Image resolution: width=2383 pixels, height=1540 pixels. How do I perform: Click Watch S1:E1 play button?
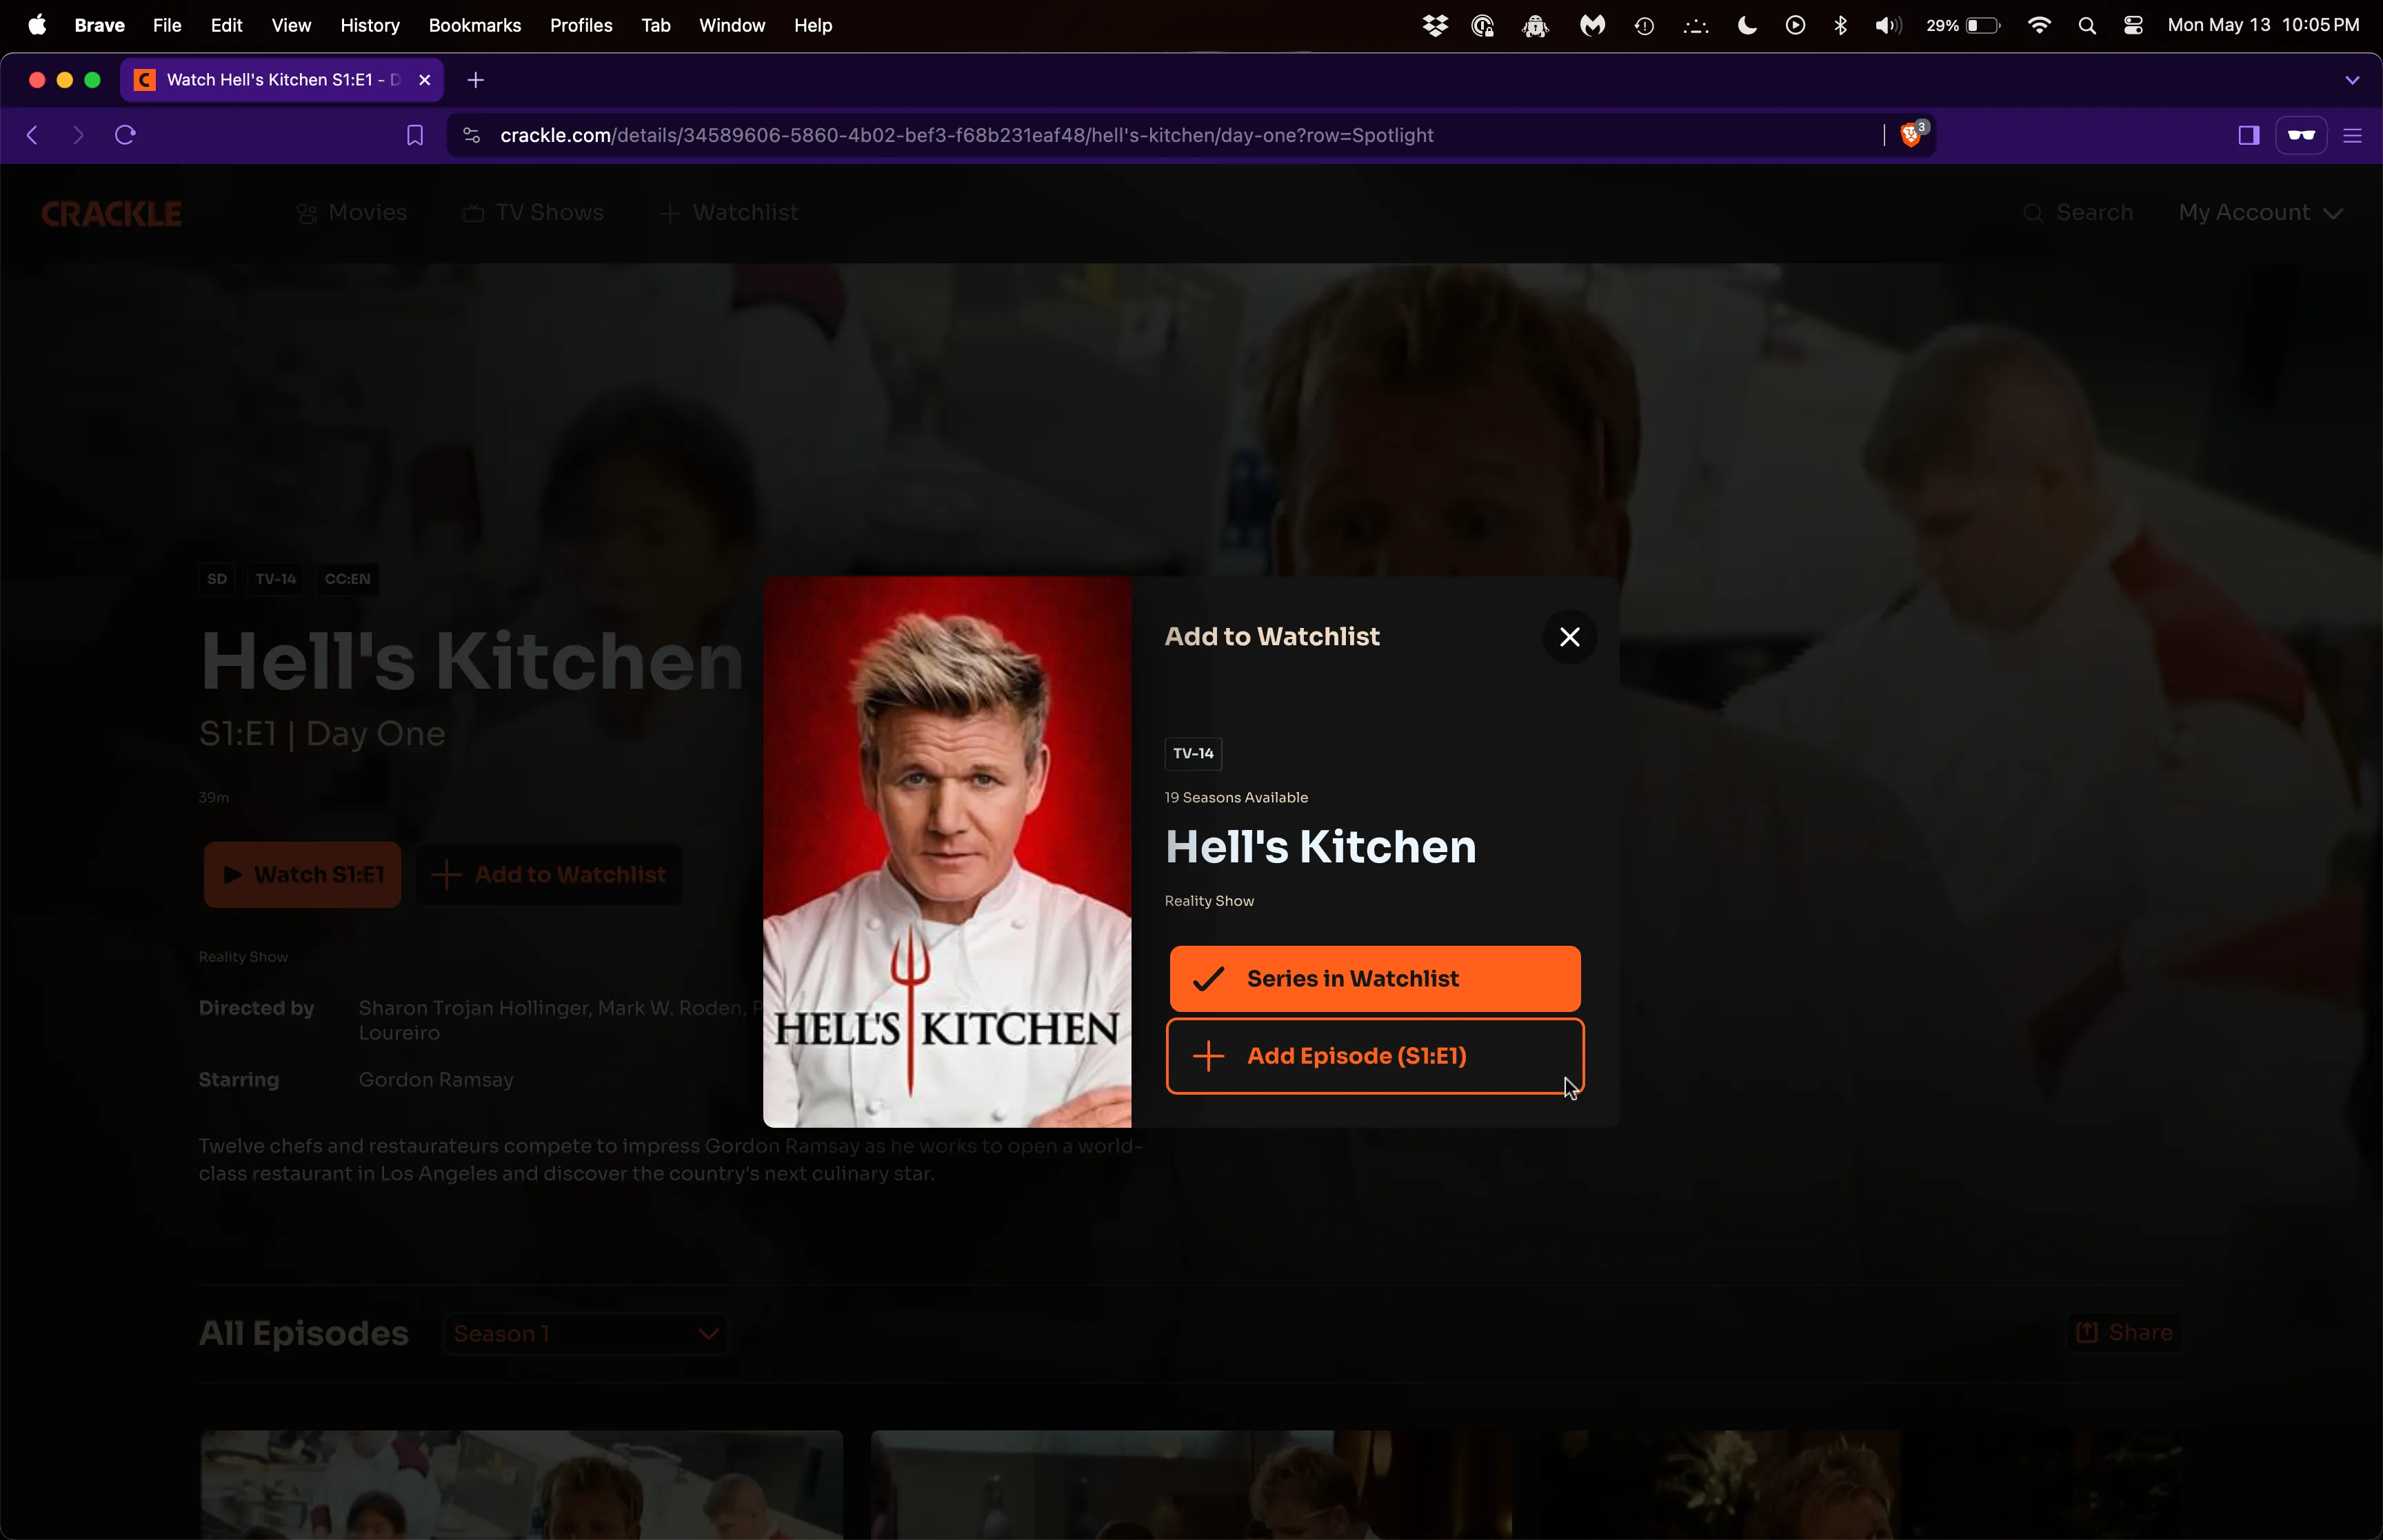pyautogui.click(x=302, y=873)
